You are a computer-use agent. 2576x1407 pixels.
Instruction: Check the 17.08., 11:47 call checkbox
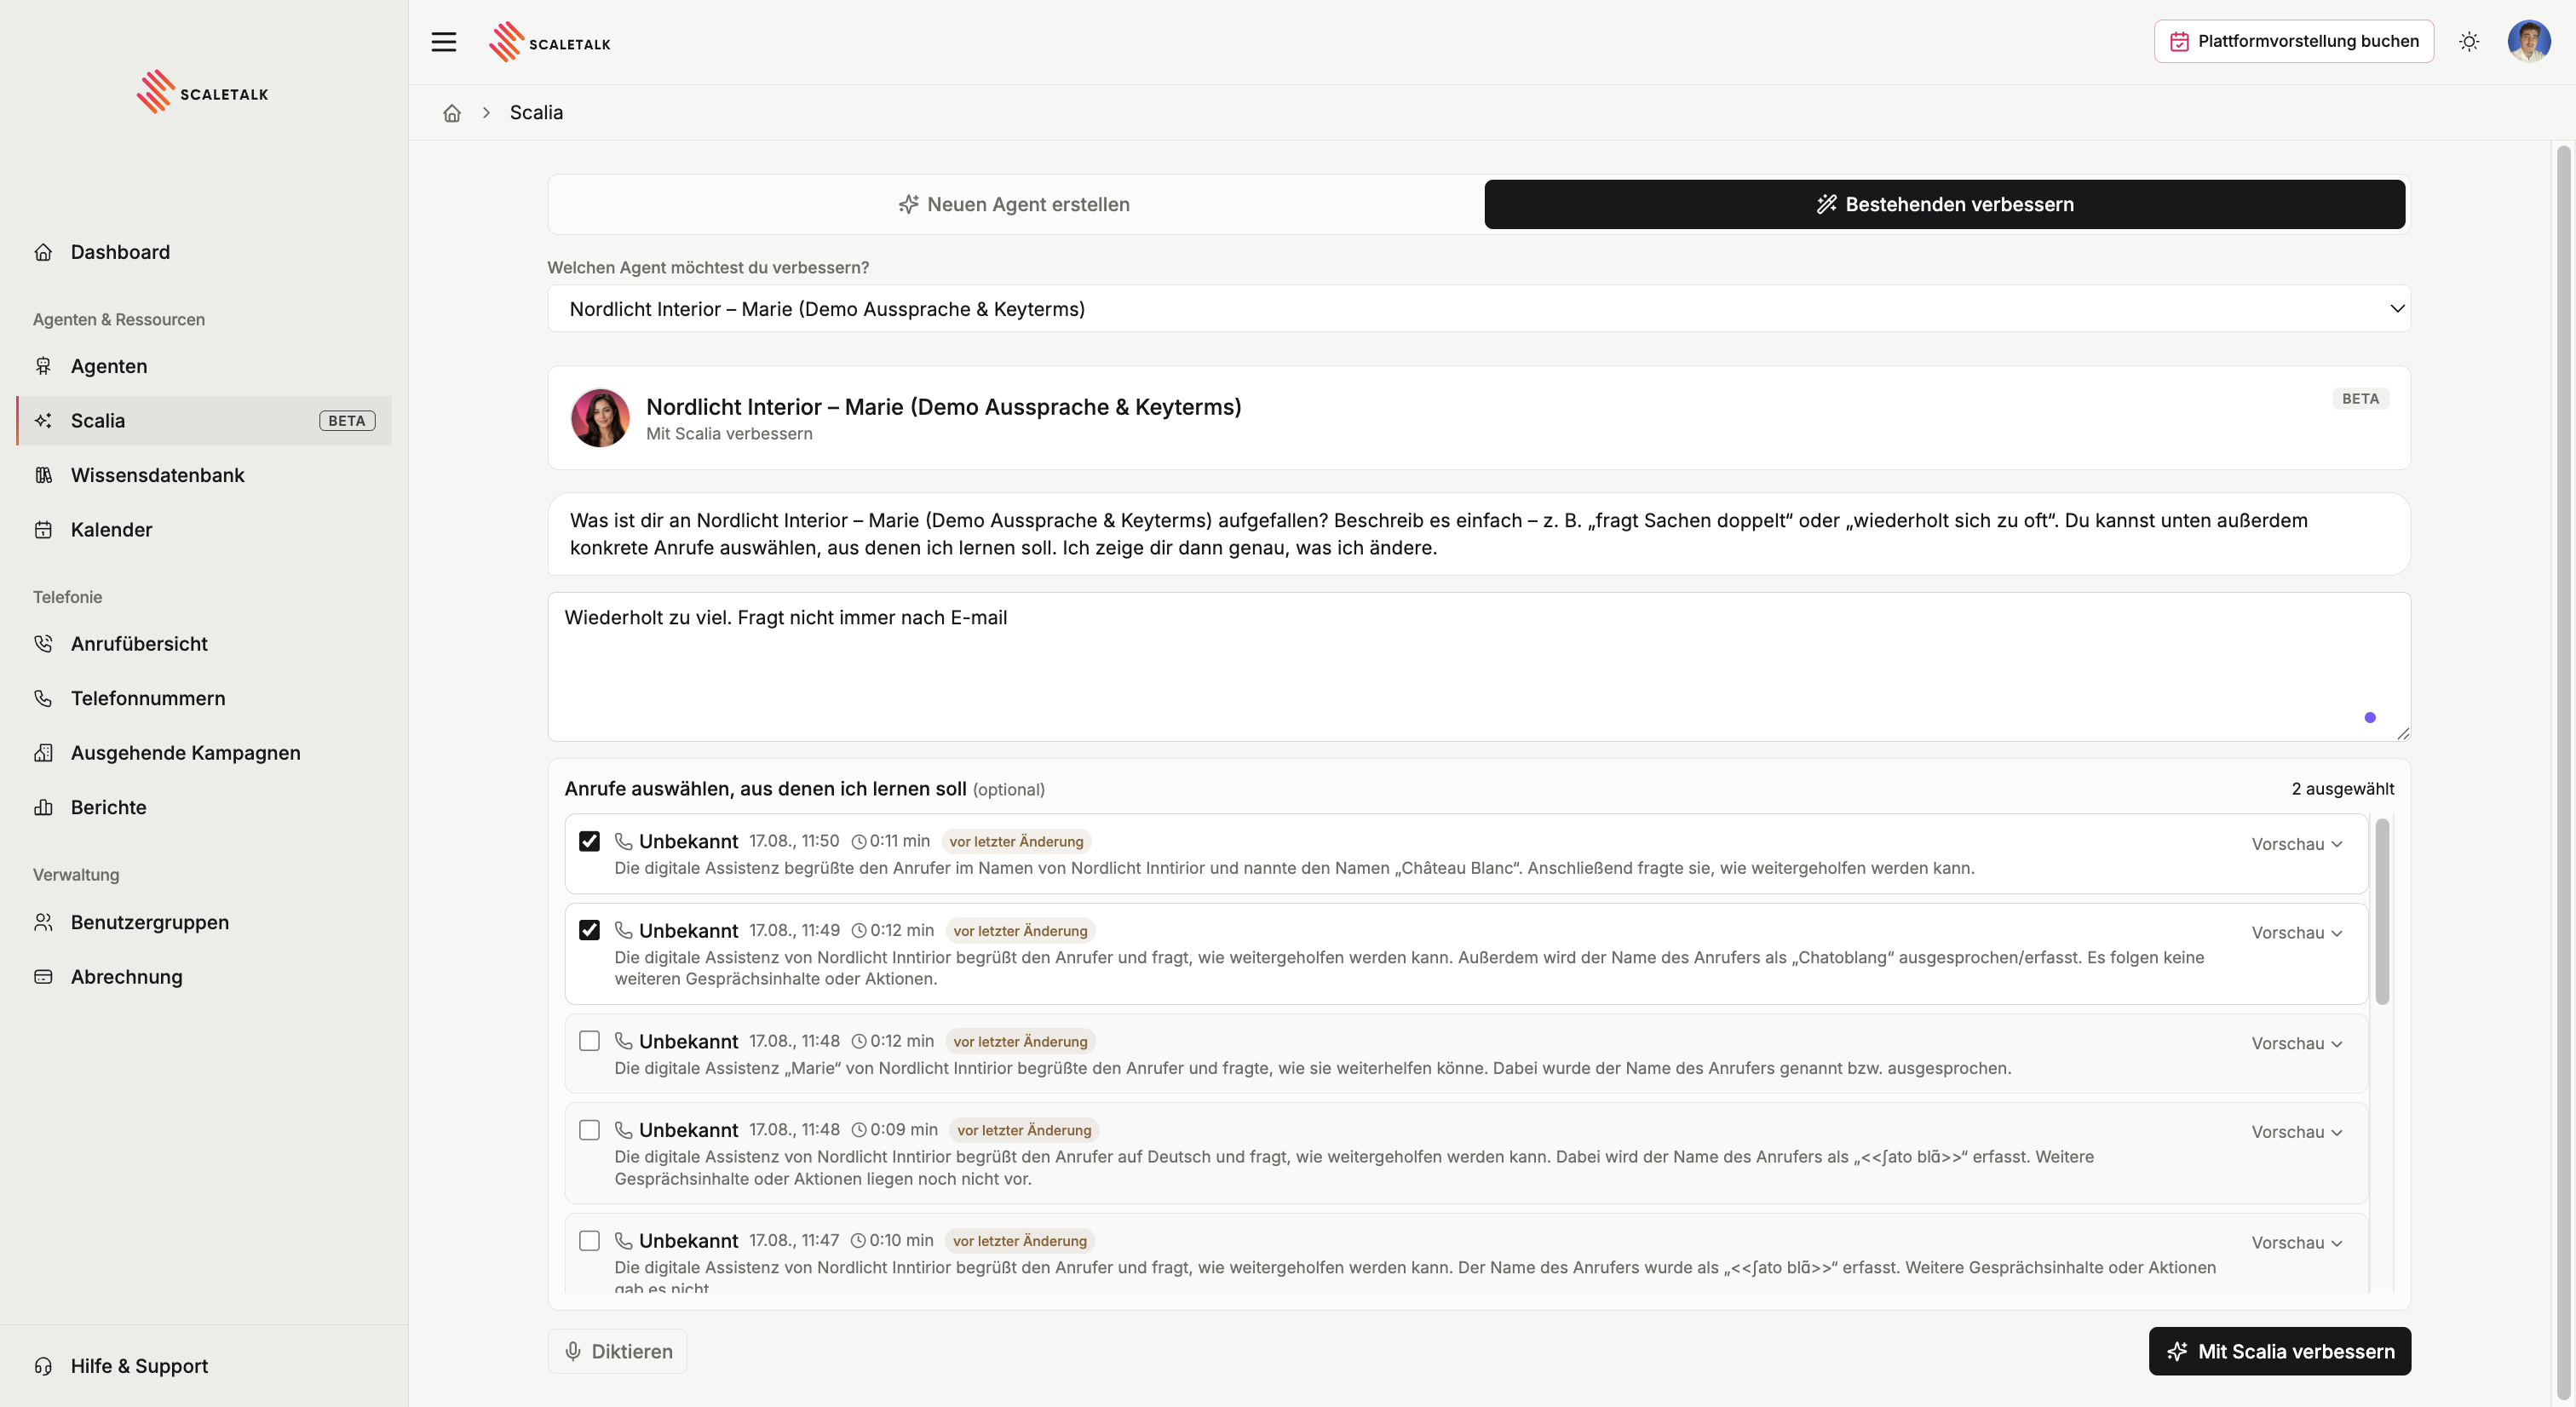coord(590,1241)
